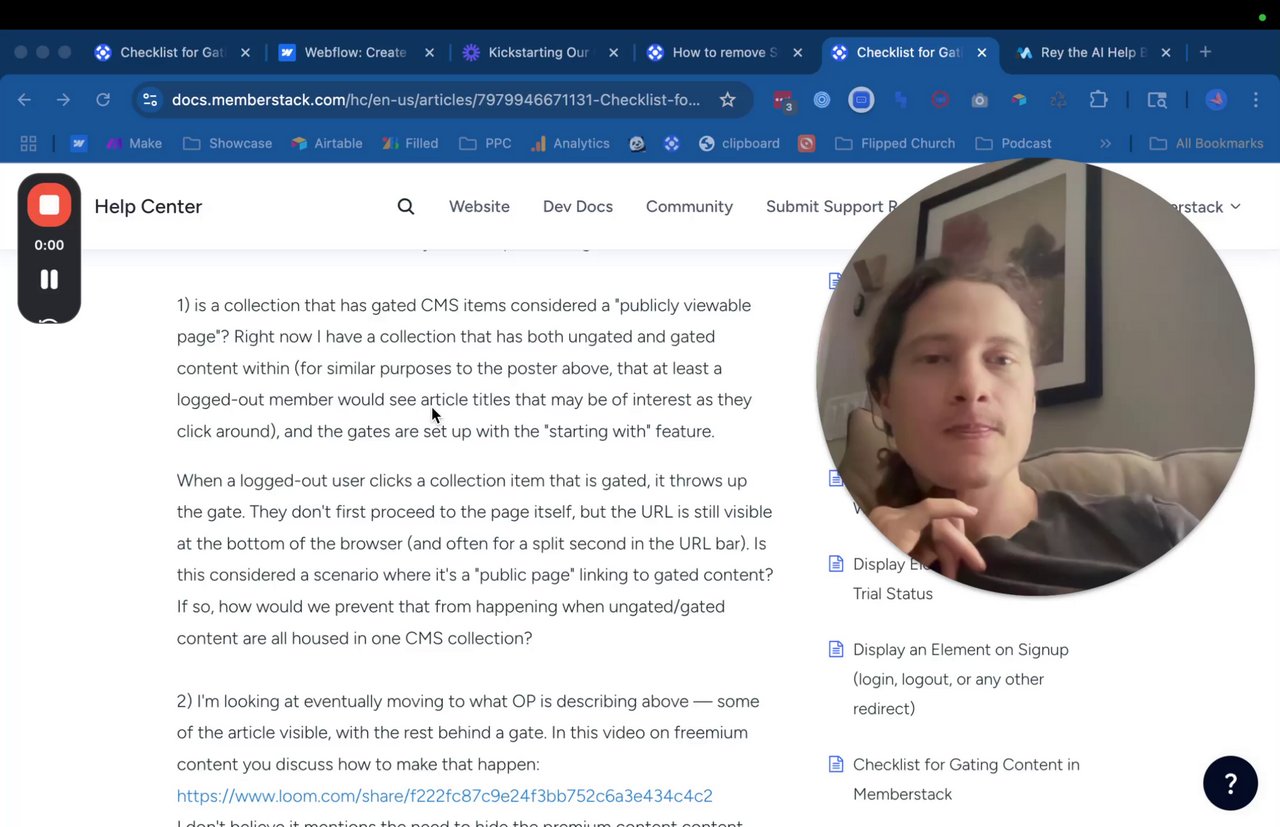Open the Checklist for Gating Content sidebar article
This screenshot has height=827, width=1280.
pos(966,779)
